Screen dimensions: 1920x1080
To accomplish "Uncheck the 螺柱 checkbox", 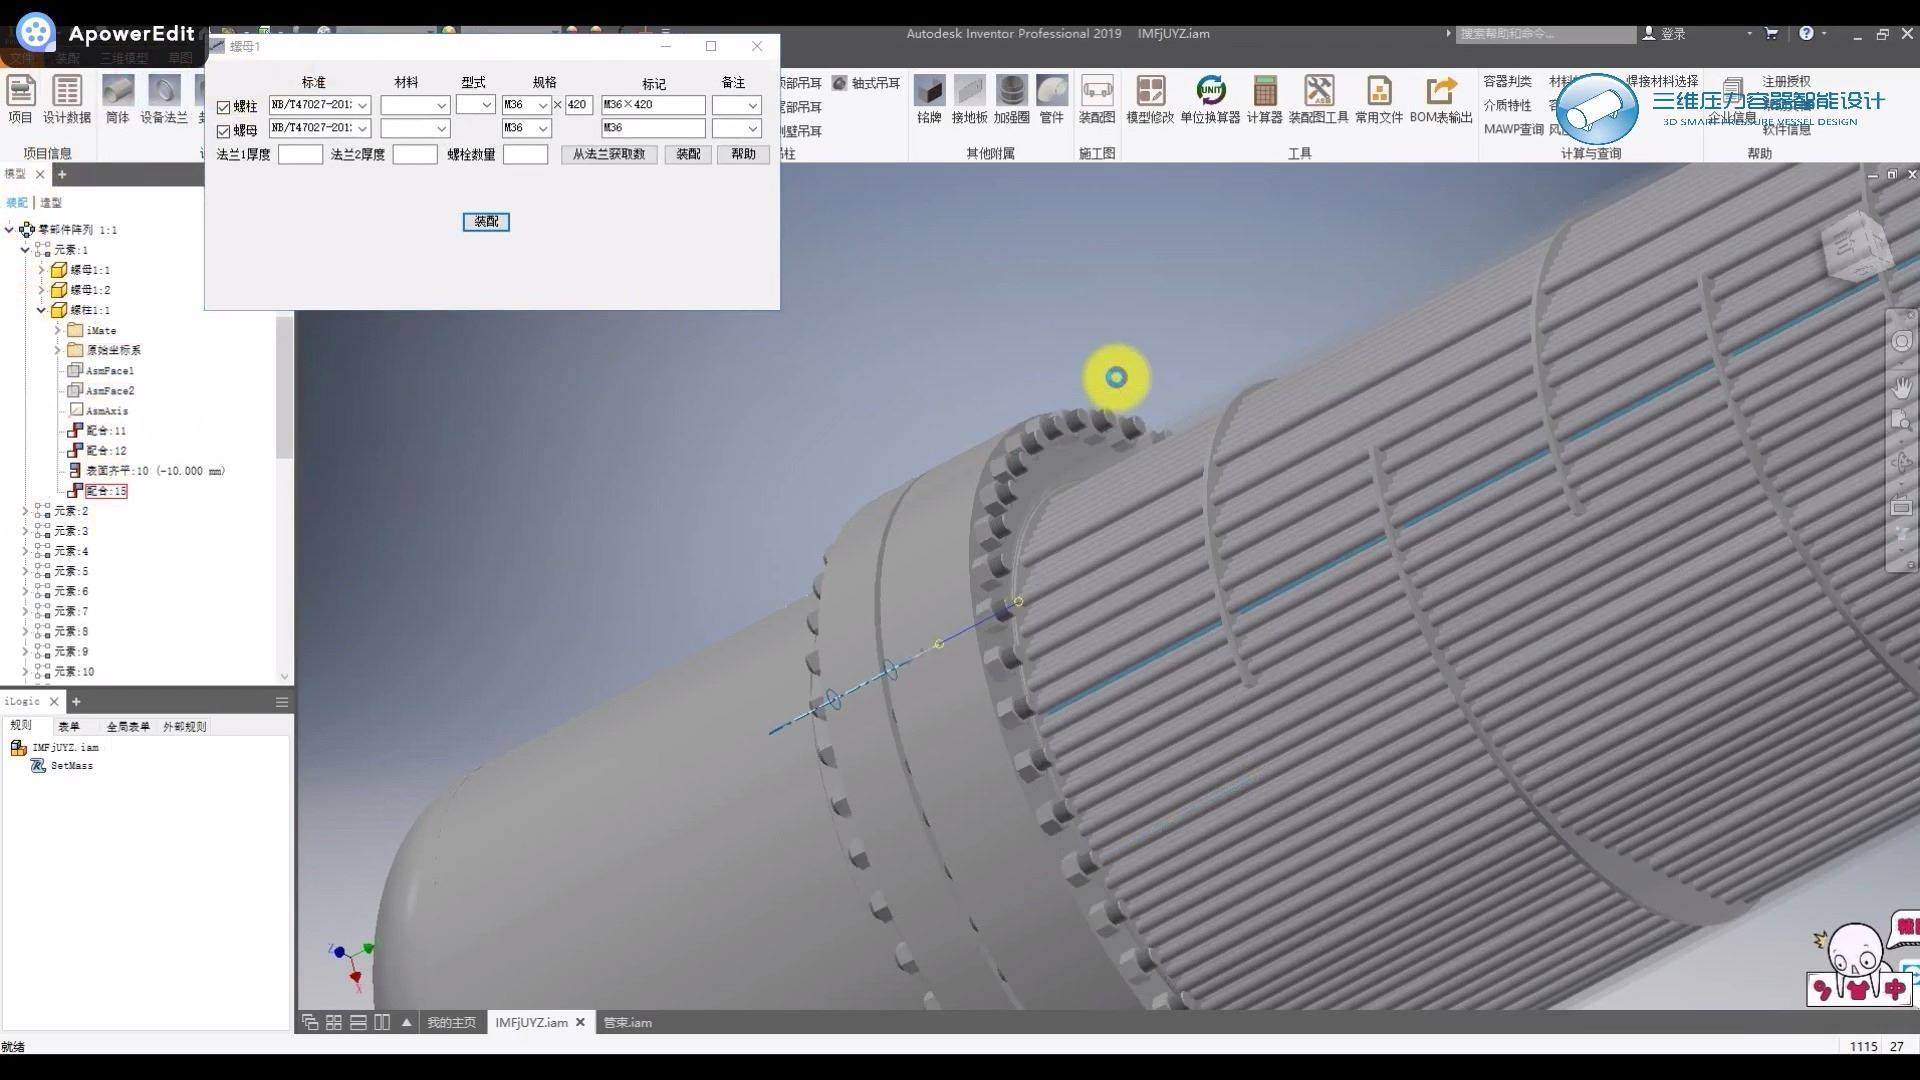I will pos(223,107).
